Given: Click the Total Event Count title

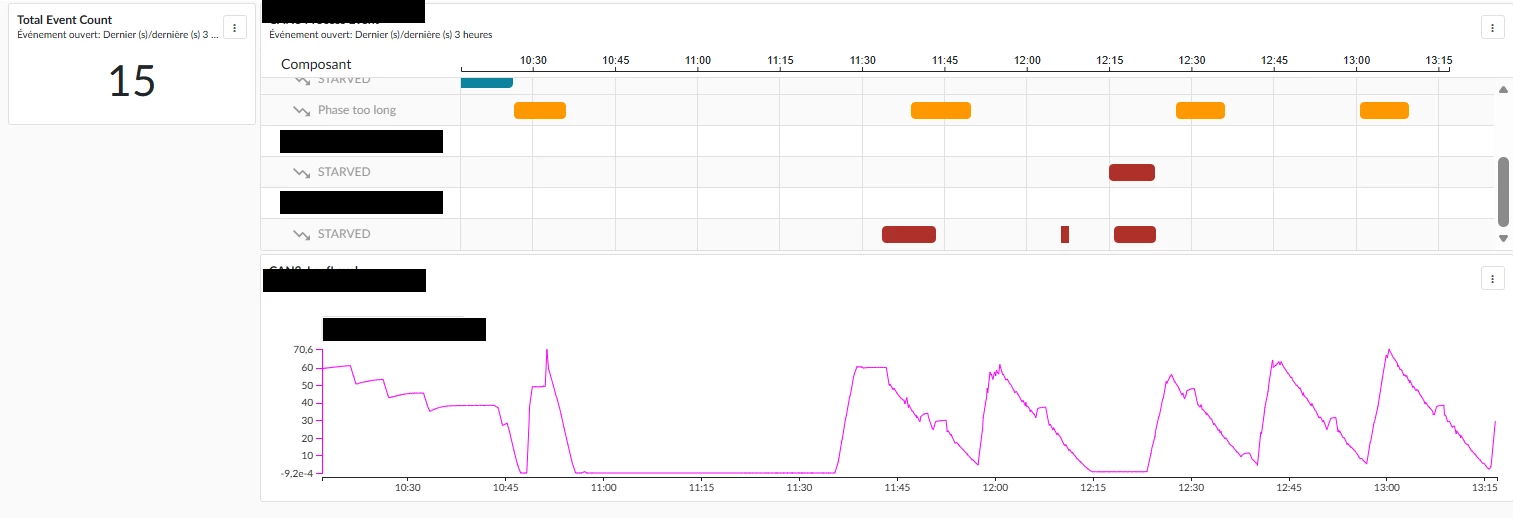Looking at the screenshot, I should (x=65, y=20).
